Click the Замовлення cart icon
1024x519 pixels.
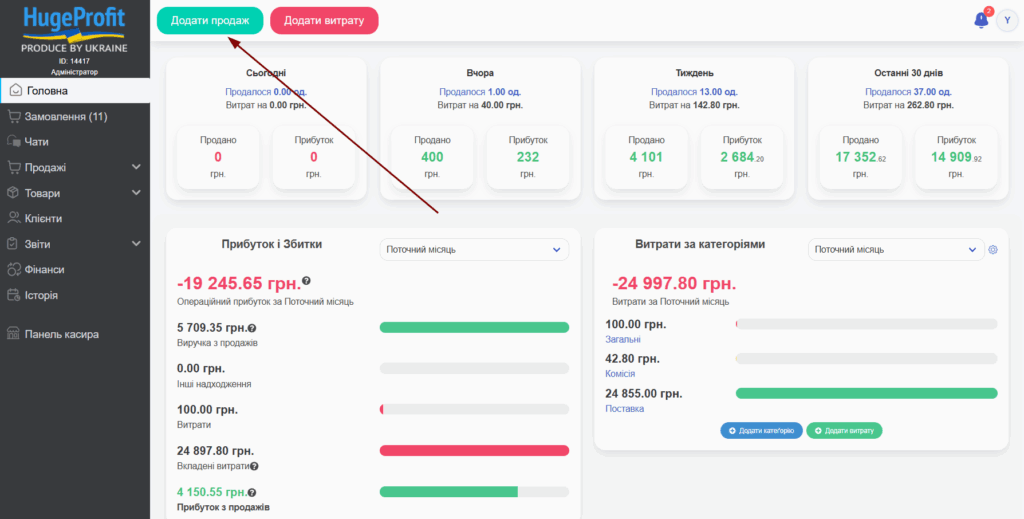14,116
